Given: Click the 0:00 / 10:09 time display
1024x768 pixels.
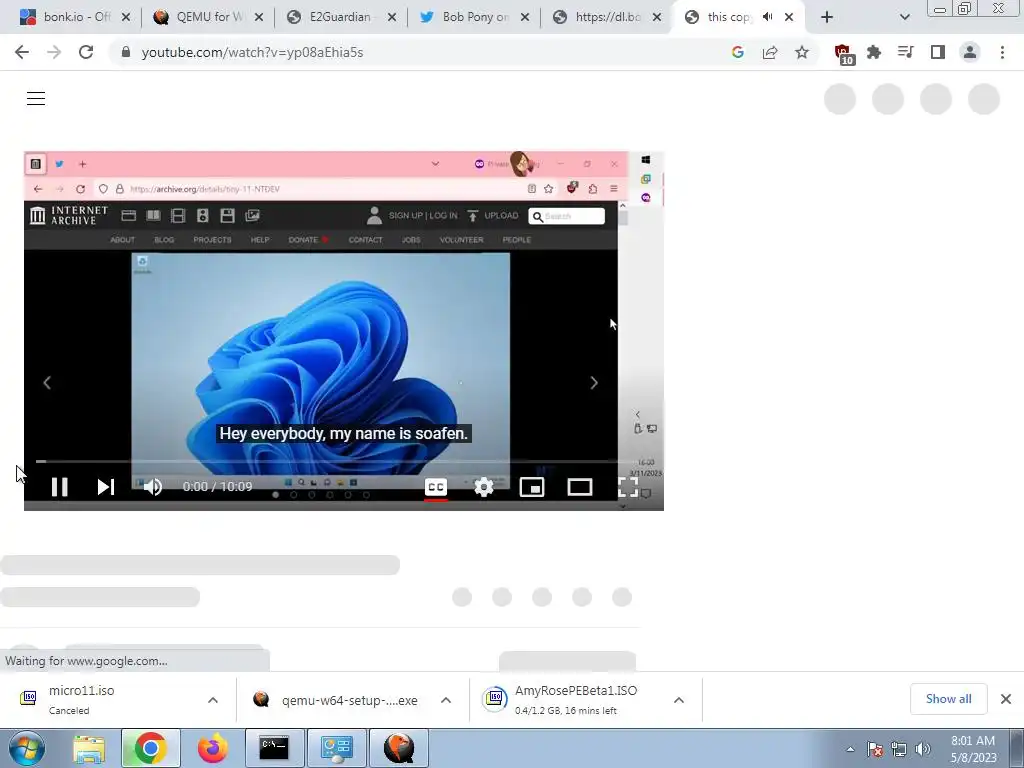Looking at the screenshot, I should coord(217,487).
